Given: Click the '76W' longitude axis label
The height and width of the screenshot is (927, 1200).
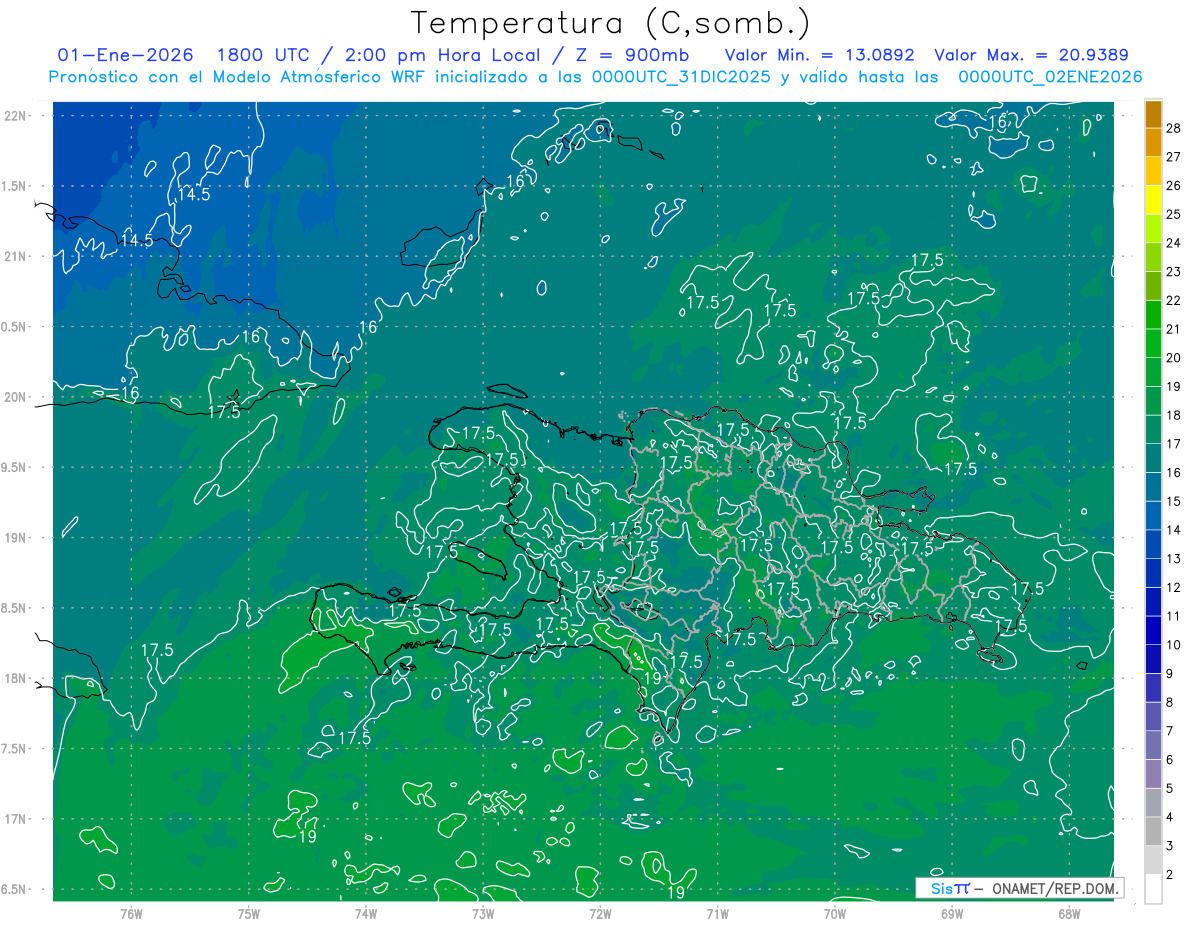Looking at the screenshot, I should [131, 914].
